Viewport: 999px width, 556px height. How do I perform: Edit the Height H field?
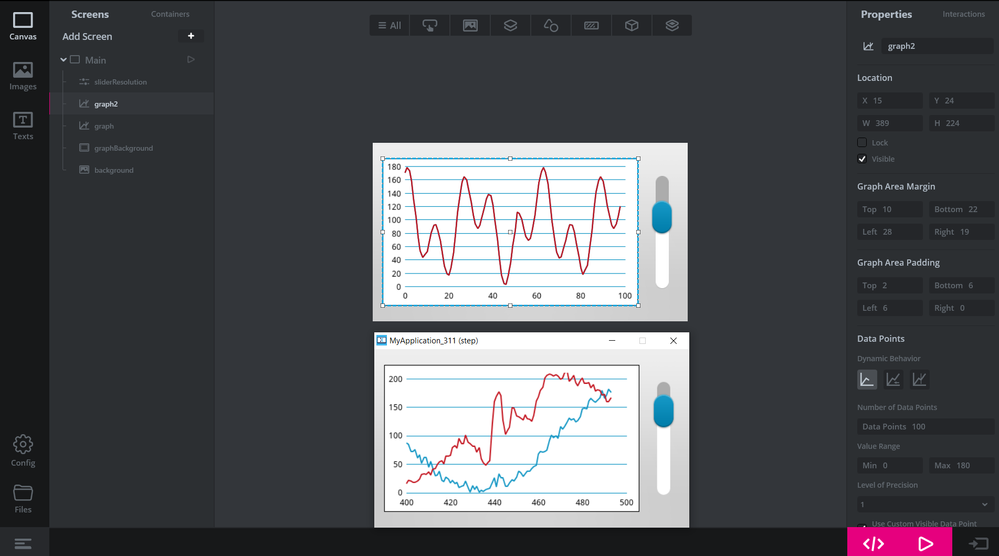click(x=961, y=123)
